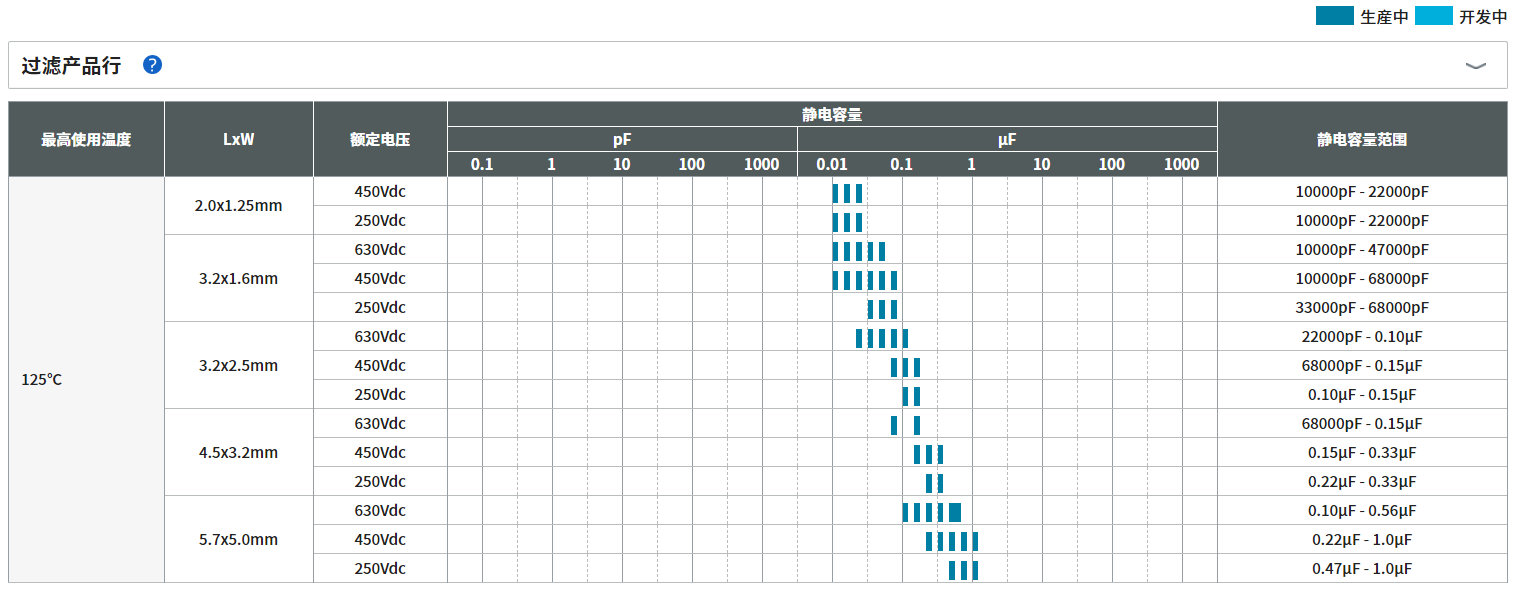1519x591 pixels.
Task: Select the 最高使用温度 column header
Action: [86, 140]
